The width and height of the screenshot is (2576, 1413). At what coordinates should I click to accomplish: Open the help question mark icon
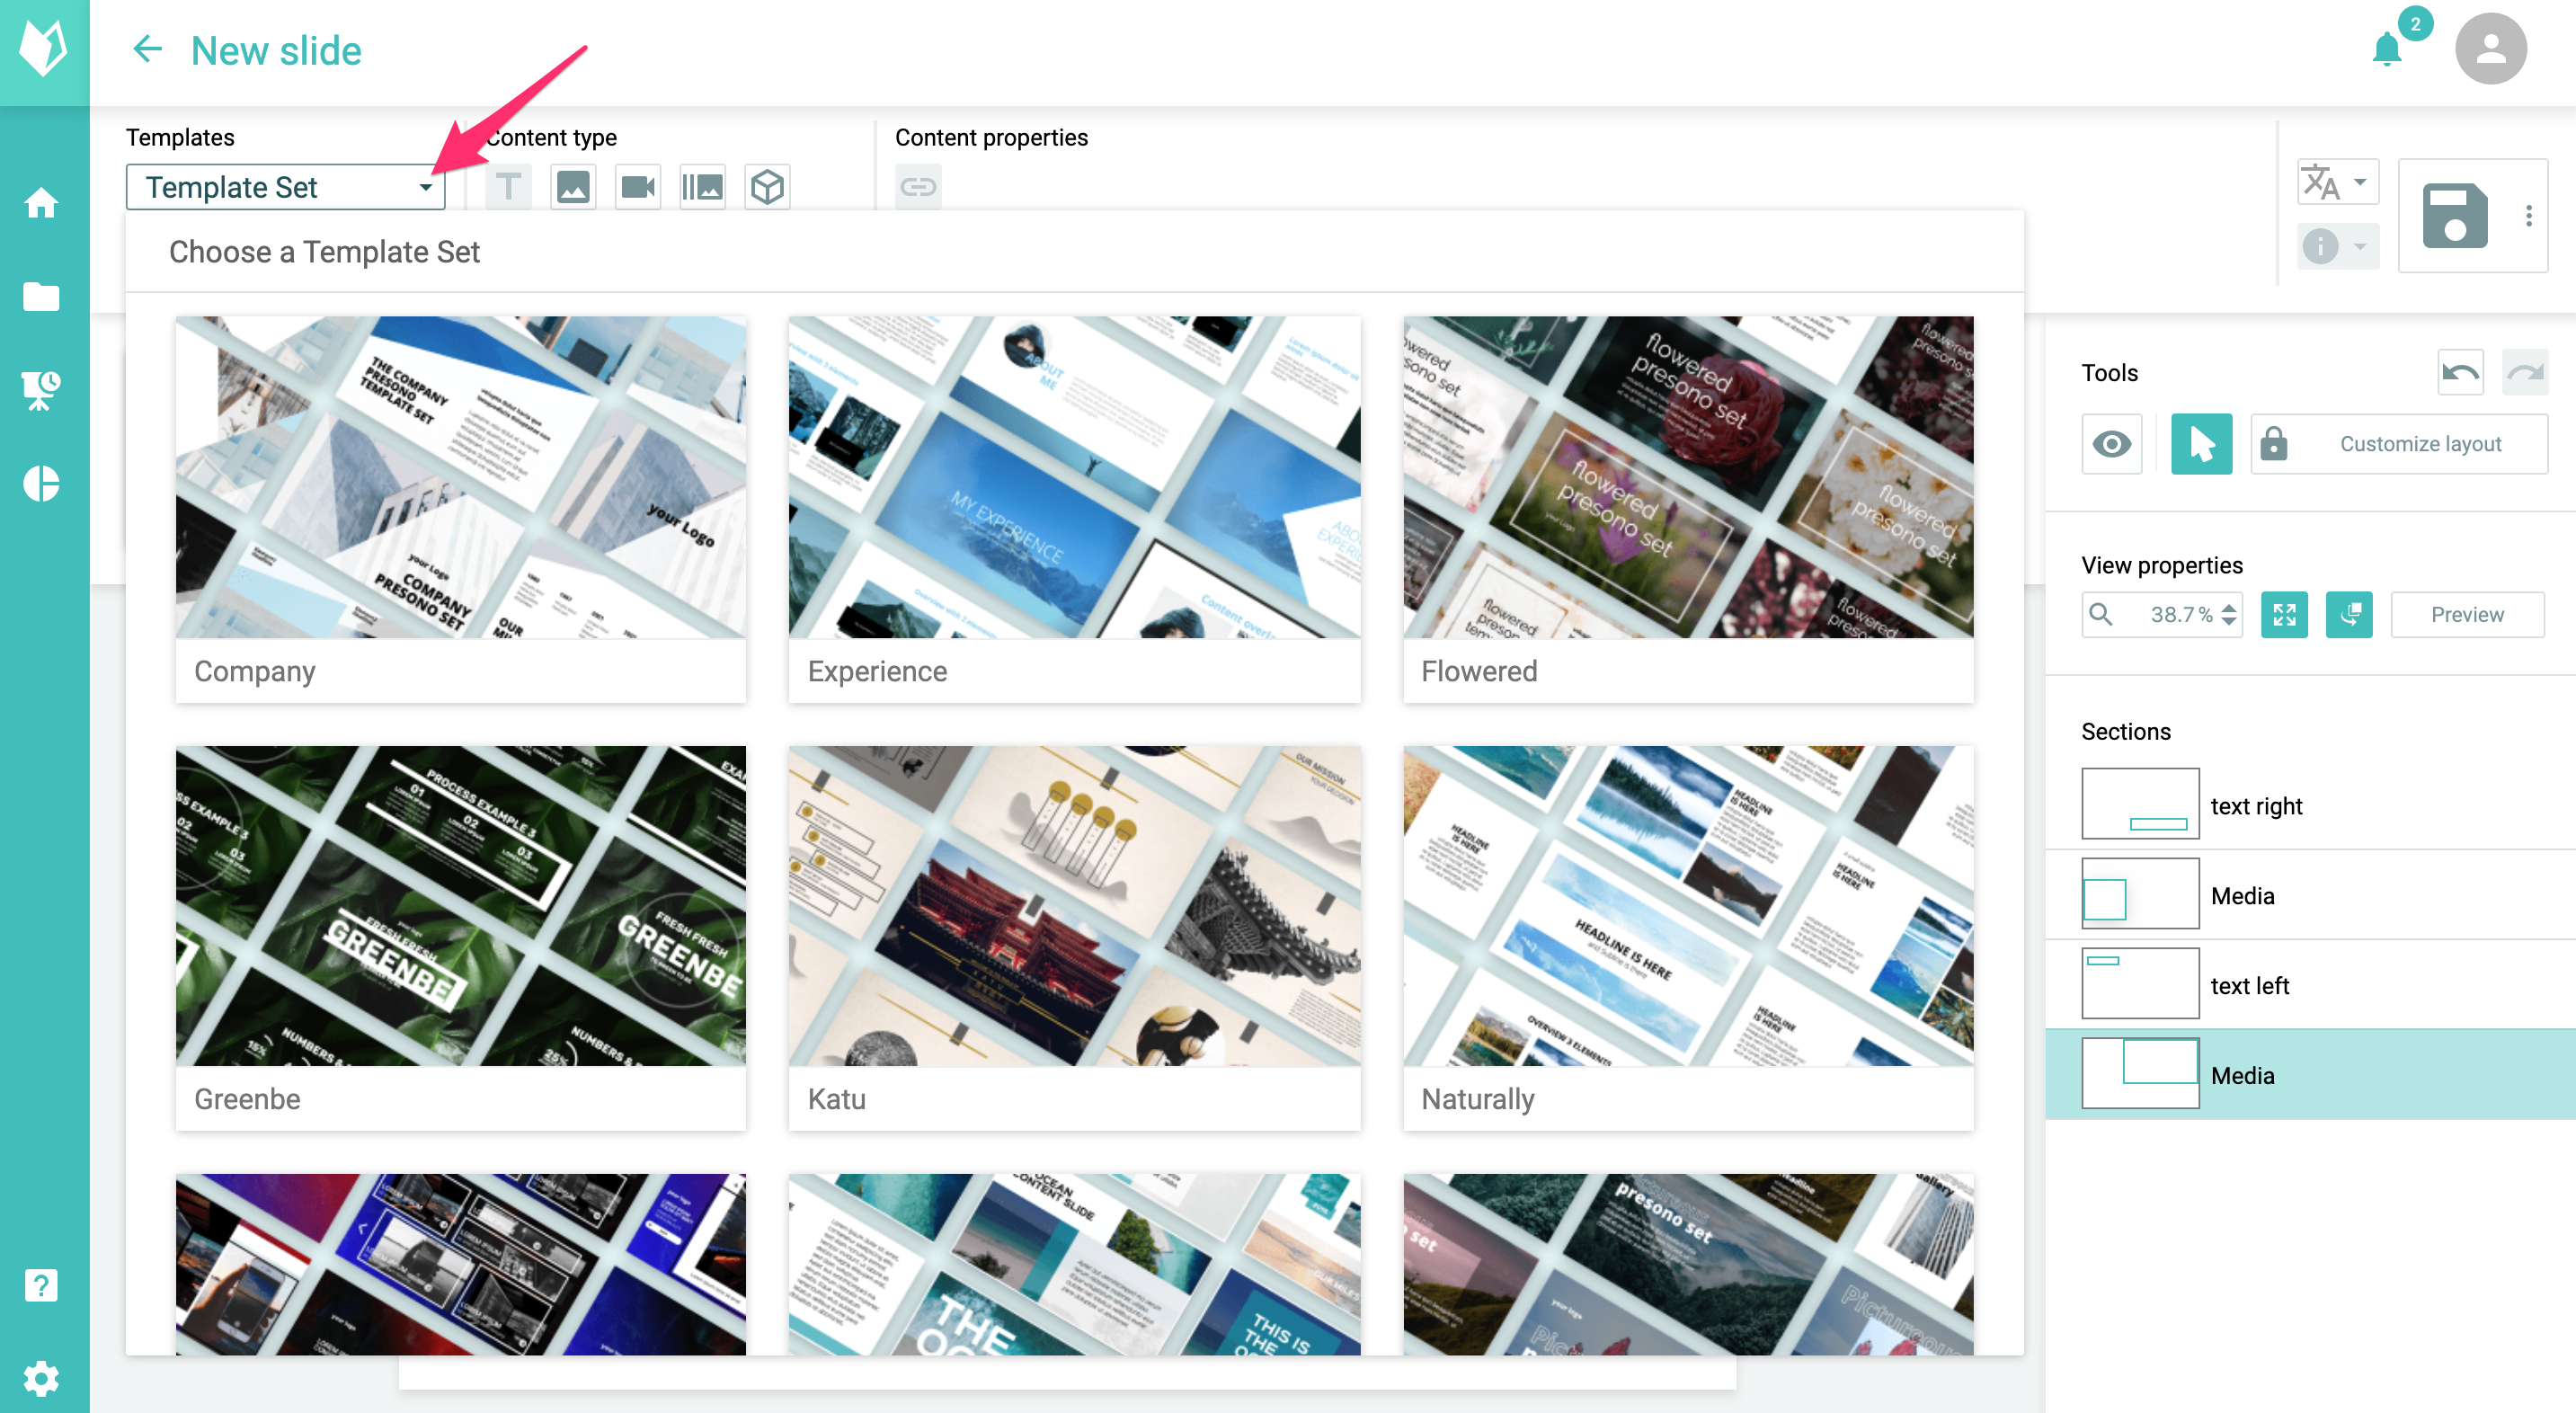[x=42, y=1285]
